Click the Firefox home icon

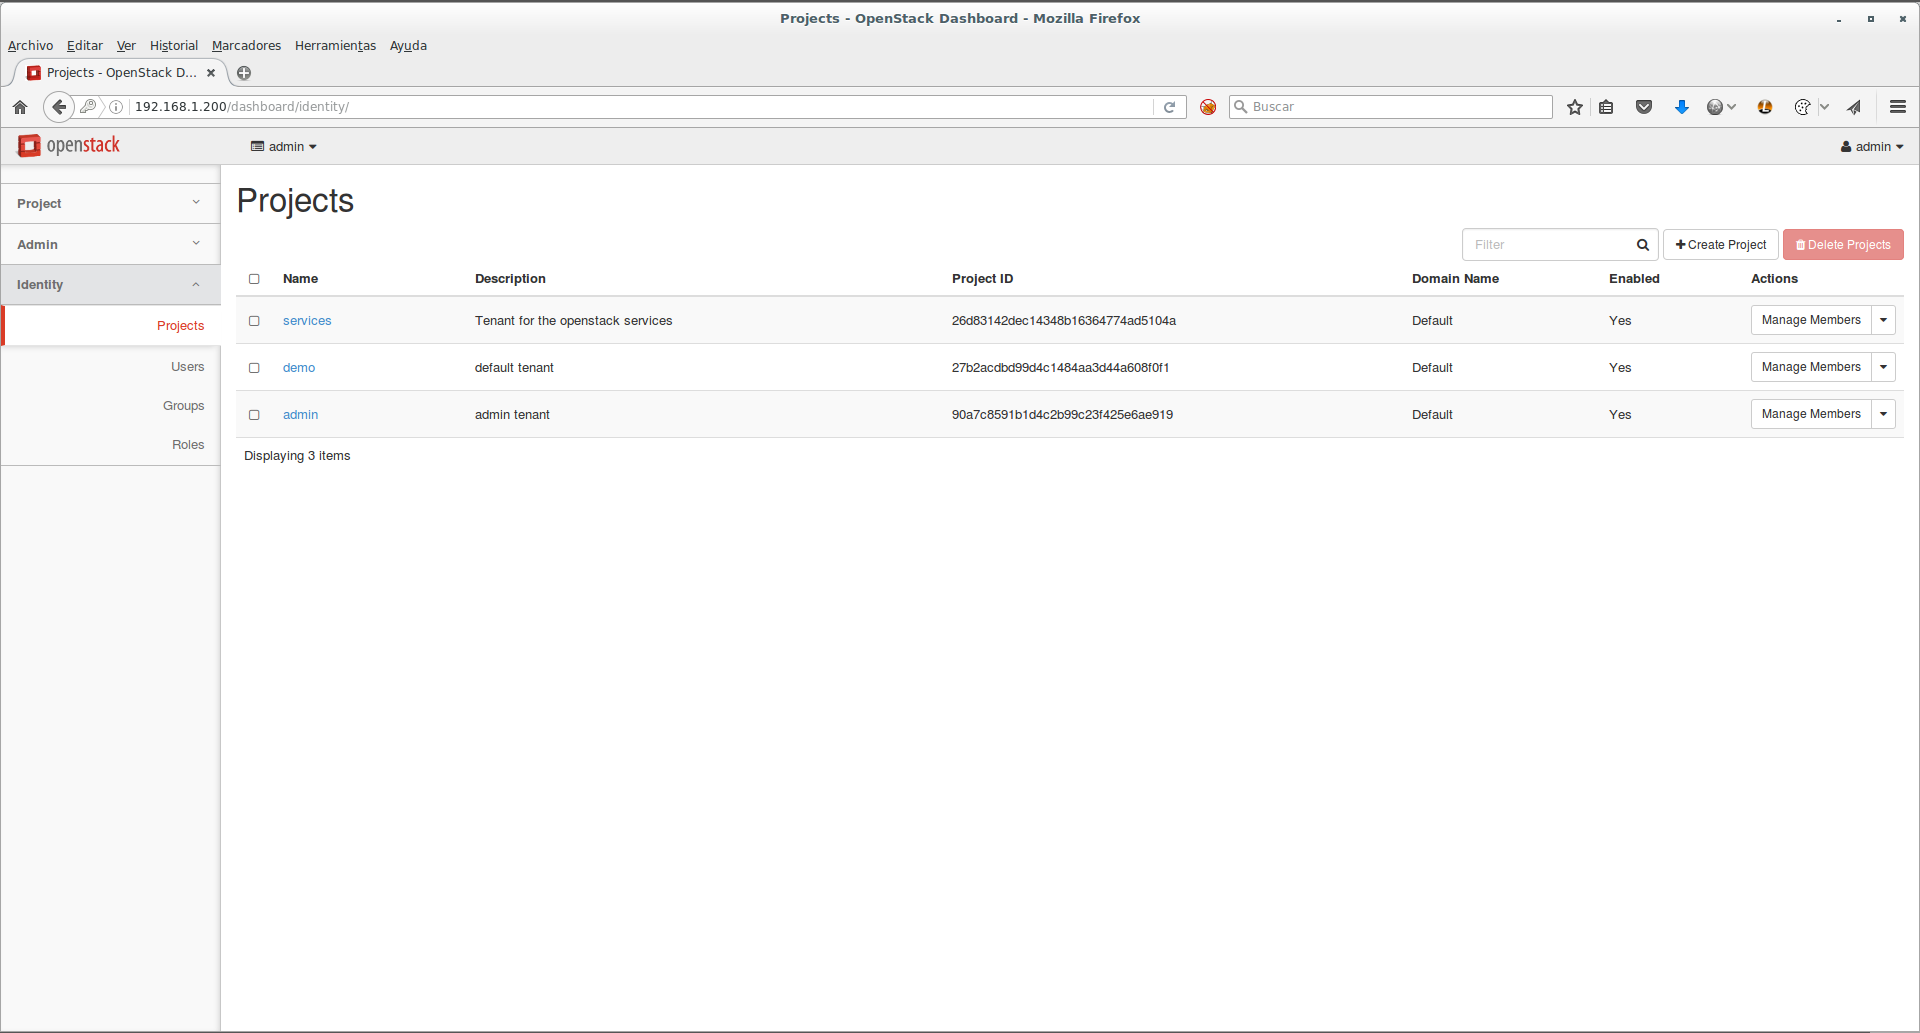[20, 107]
